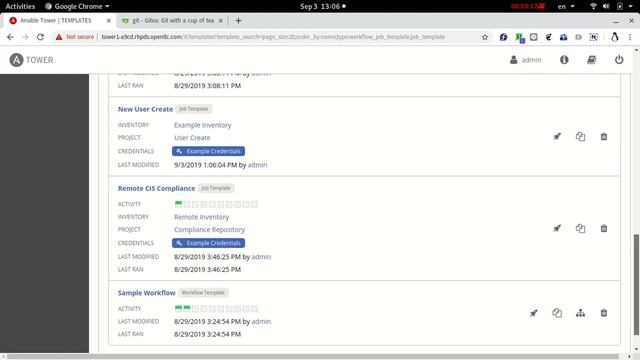Screen dimensions: 640x360
Task: Open the User Create project link
Action: pyautogui.click(x=192, y=138)
